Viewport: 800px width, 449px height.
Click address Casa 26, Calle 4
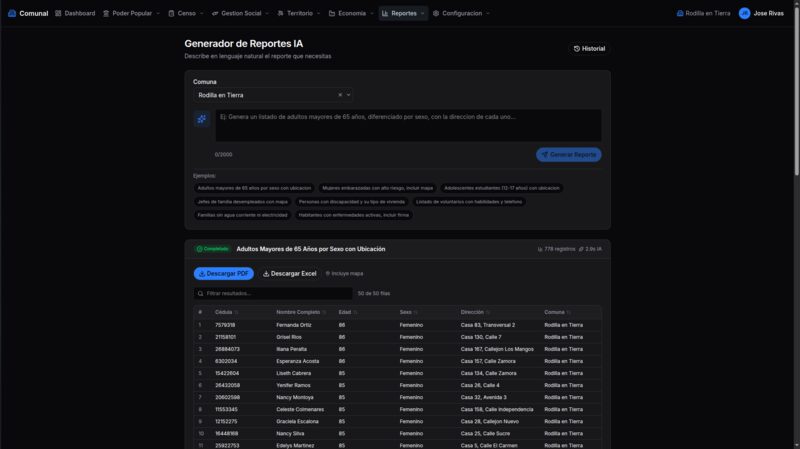click(480, 386)
